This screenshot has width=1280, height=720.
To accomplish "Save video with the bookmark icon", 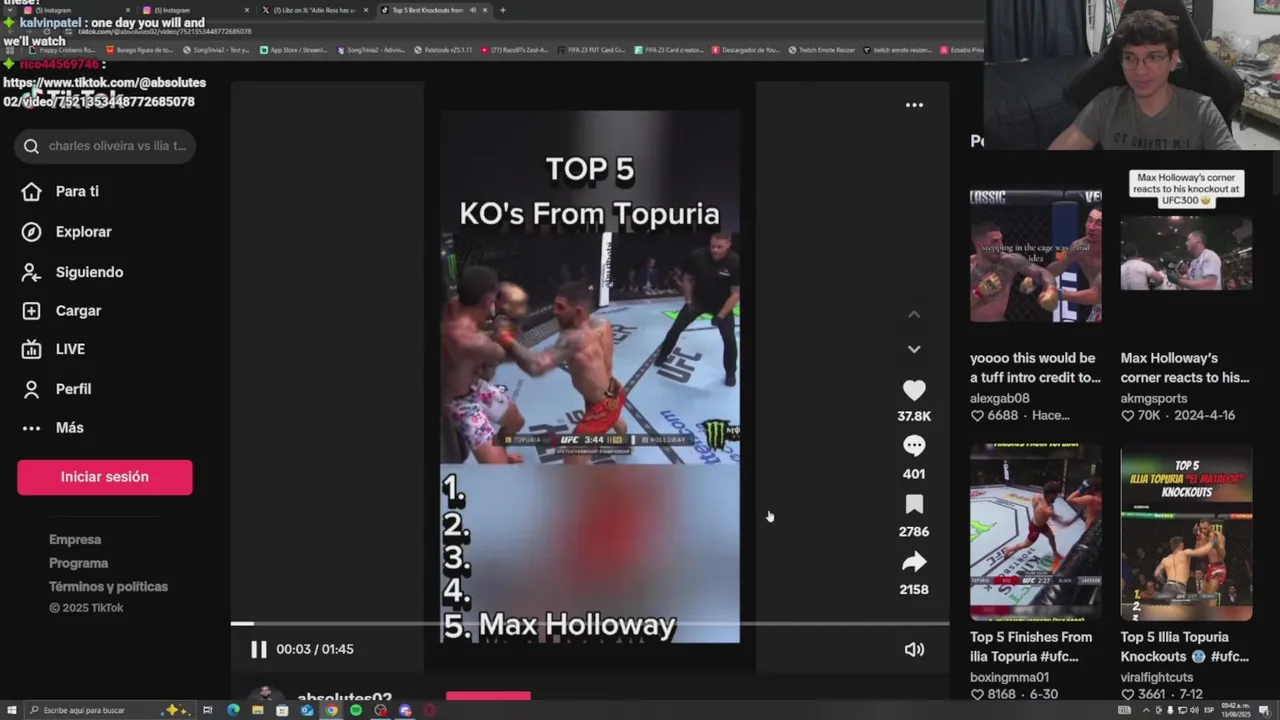I will click(914, 504).
